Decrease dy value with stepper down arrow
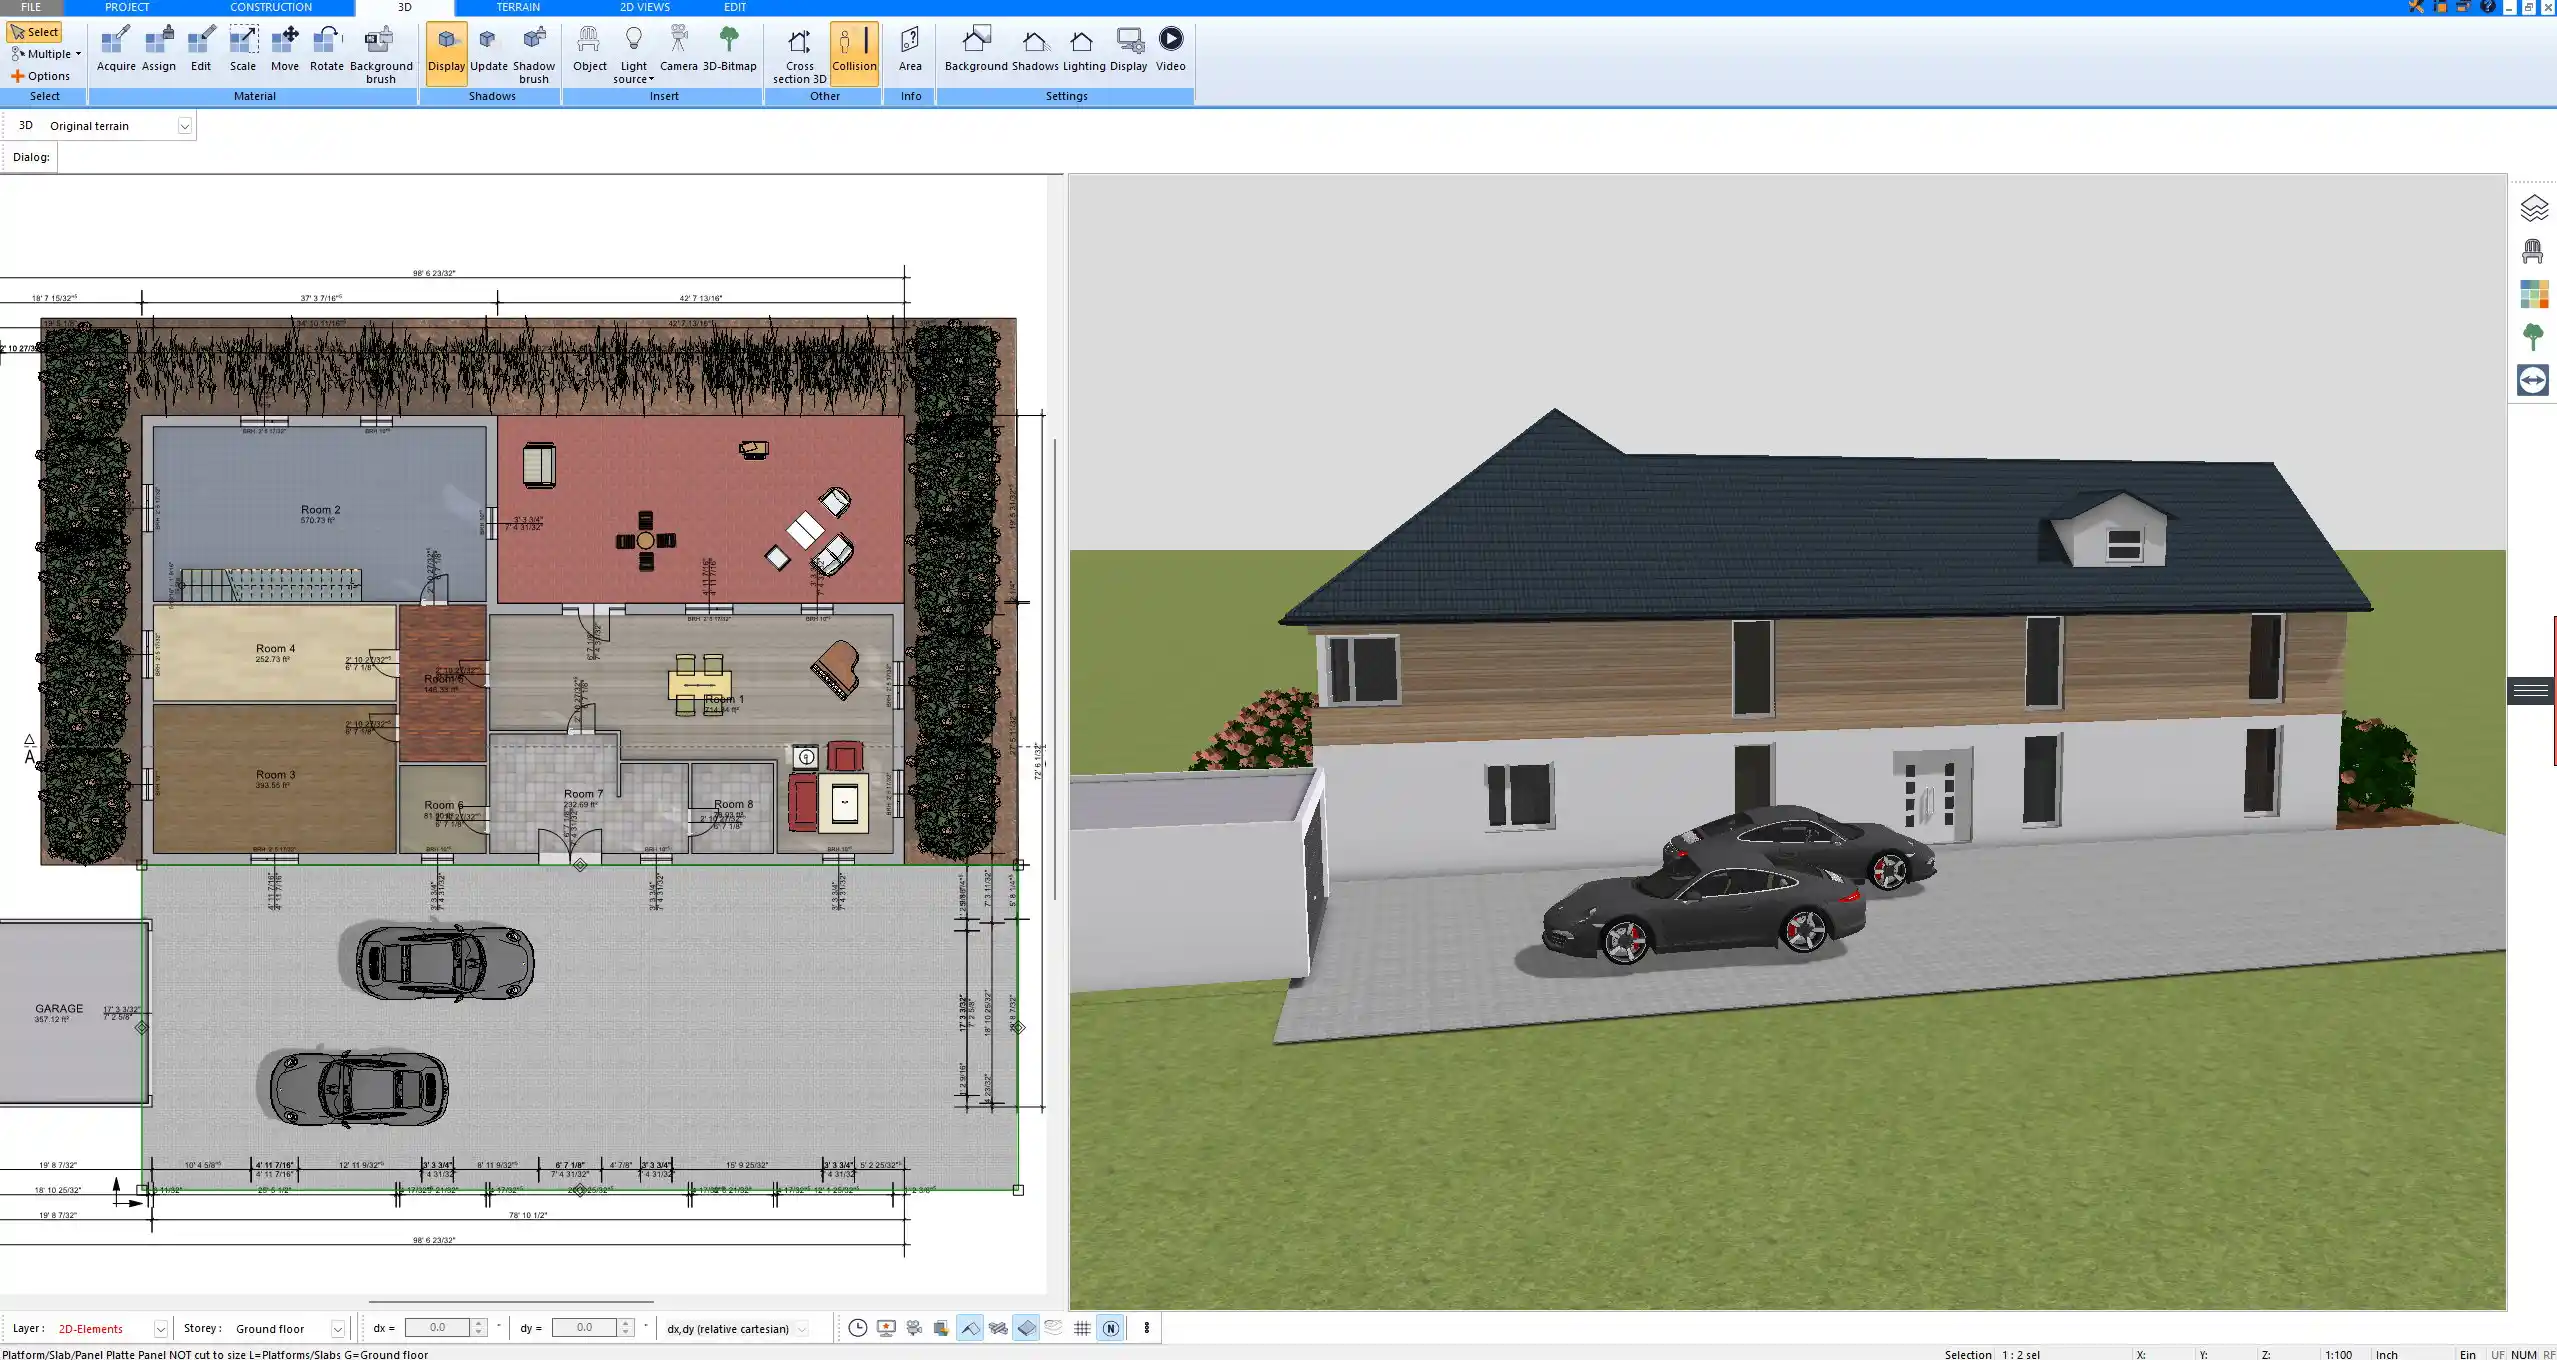The height and width of the screenshot is (1360, 2557). [626, 1333]
